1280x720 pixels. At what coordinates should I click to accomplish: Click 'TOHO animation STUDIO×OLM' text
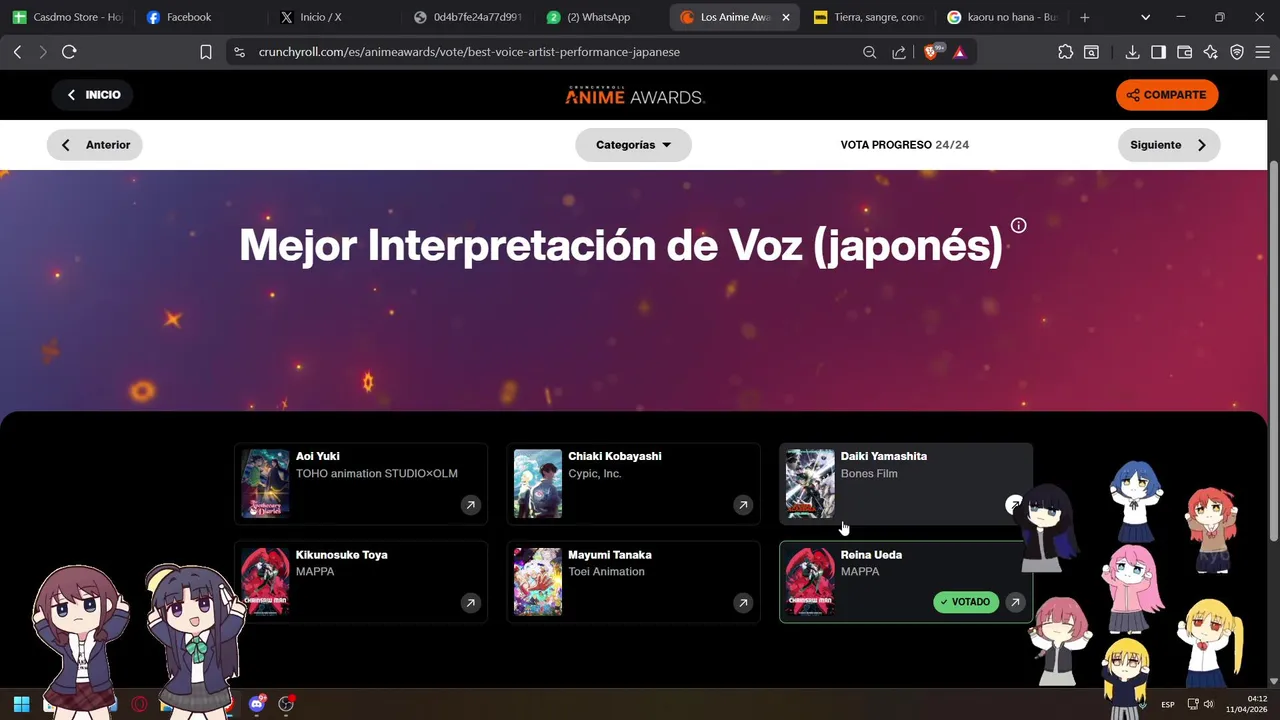377,474
